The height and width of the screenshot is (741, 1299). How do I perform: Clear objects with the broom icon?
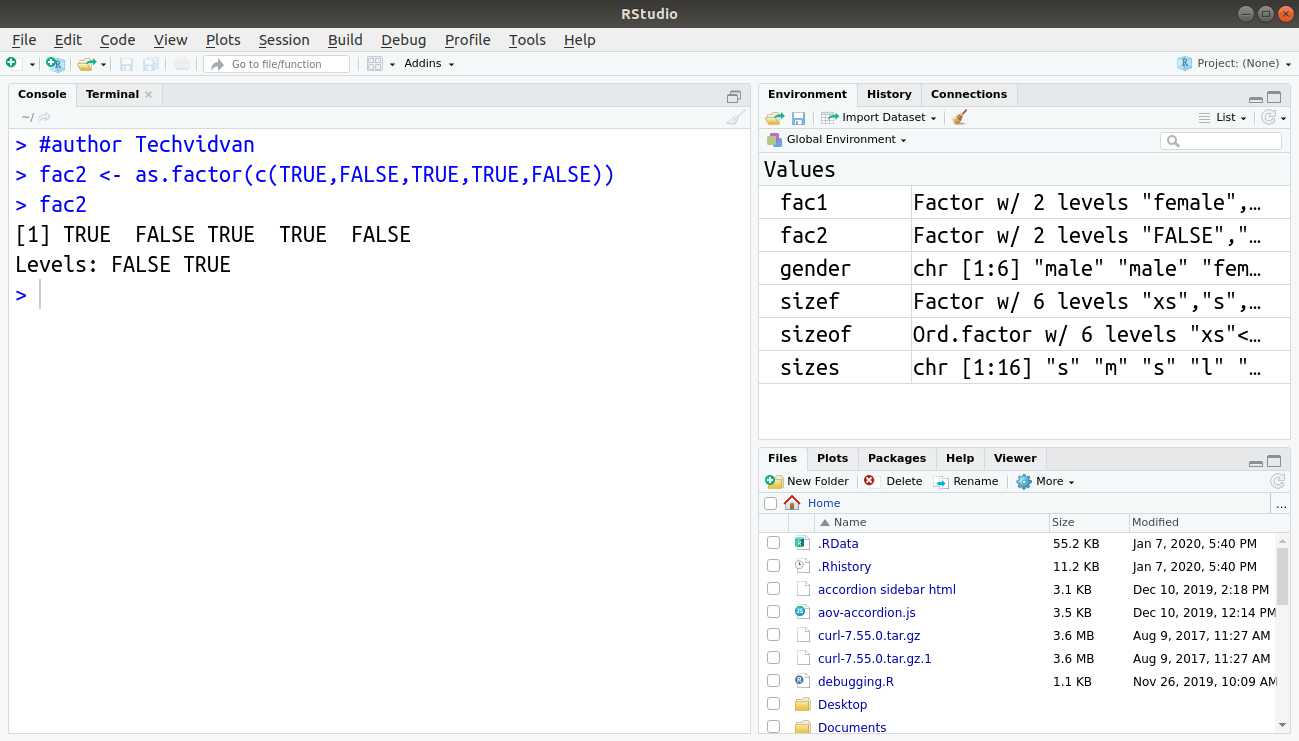(961, 117)
